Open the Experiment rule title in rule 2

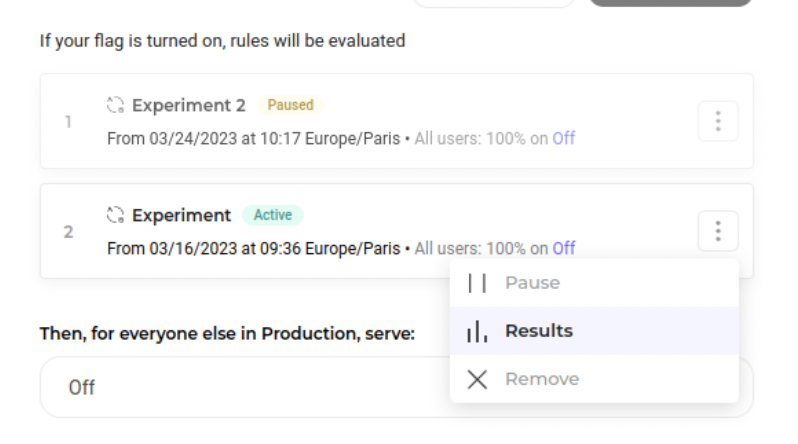(181, 215)
